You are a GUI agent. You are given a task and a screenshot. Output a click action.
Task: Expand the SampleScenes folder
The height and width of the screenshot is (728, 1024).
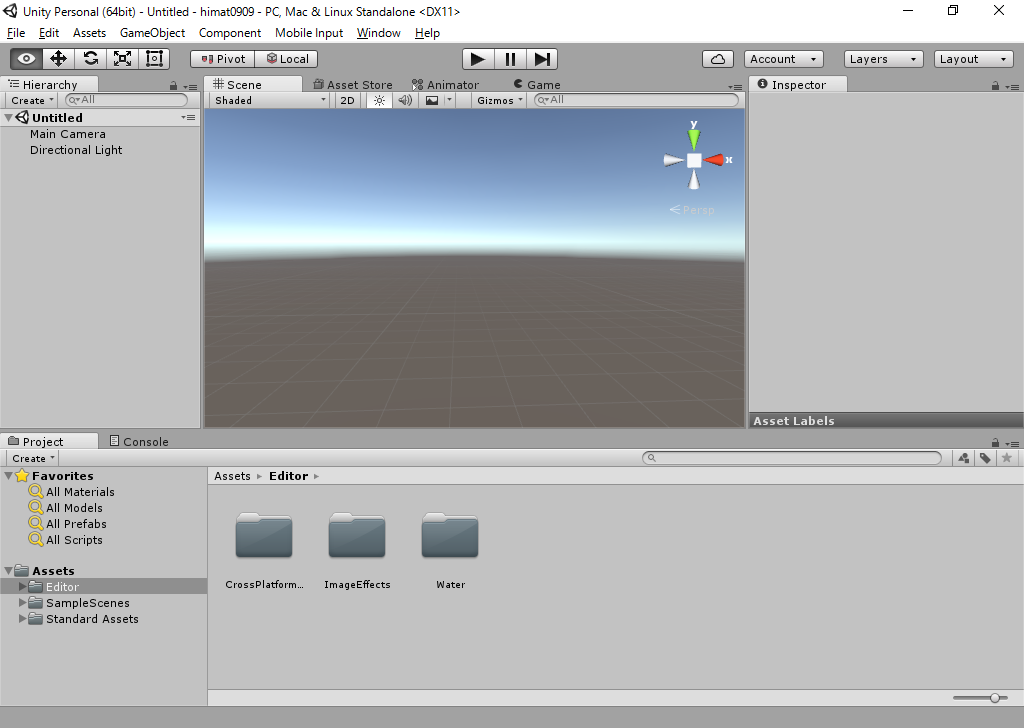pos(22,603)
